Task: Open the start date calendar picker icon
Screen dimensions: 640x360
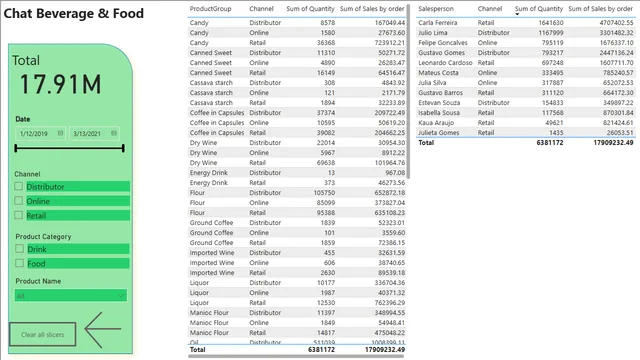Action: [60, 133]
